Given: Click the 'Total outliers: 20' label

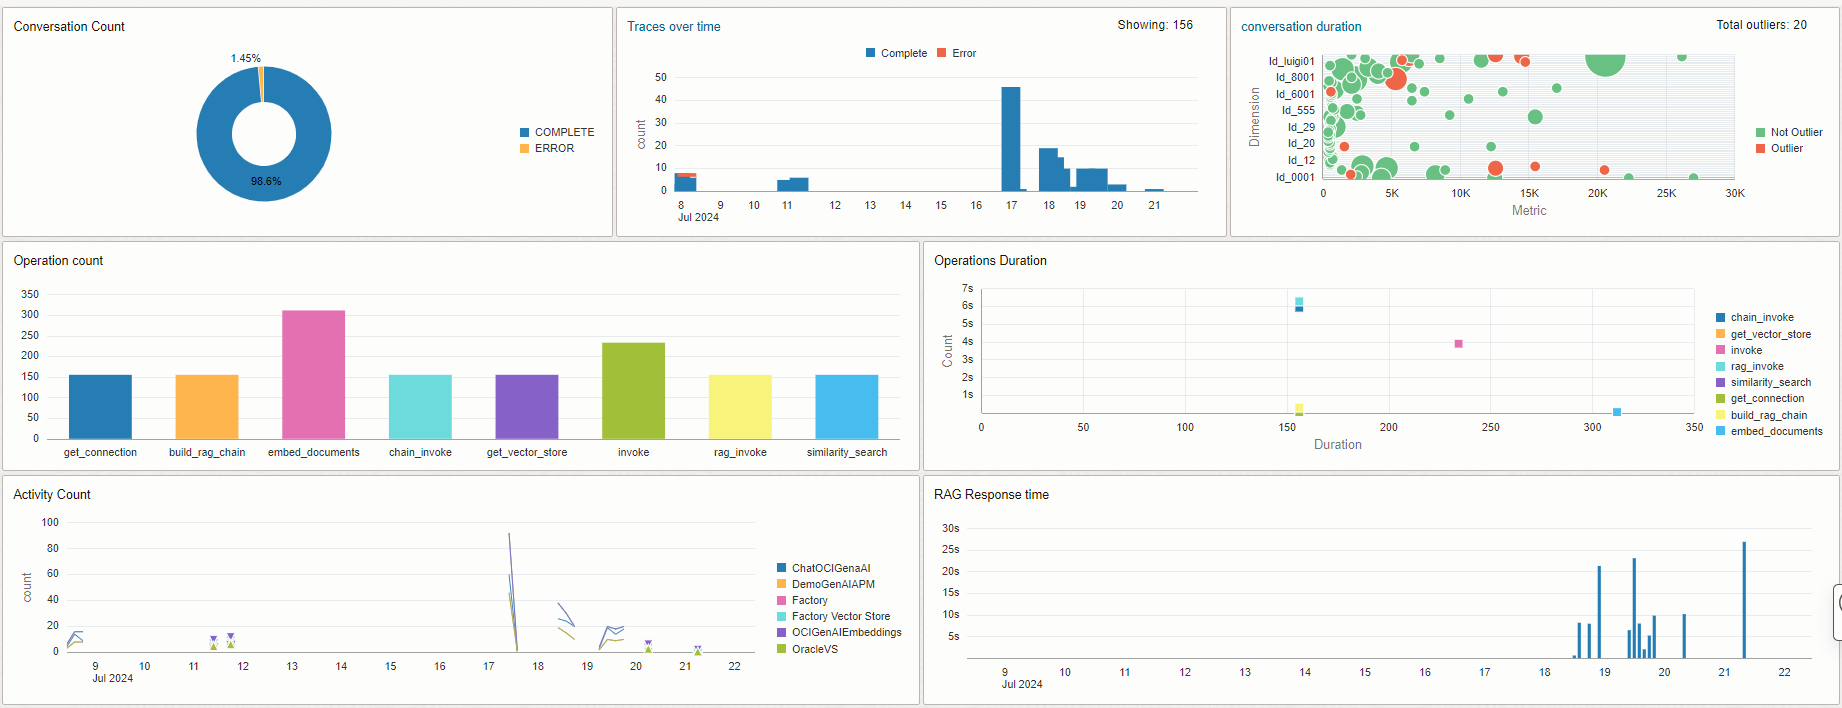Looking at the screenshot, I should [1761, 25].
